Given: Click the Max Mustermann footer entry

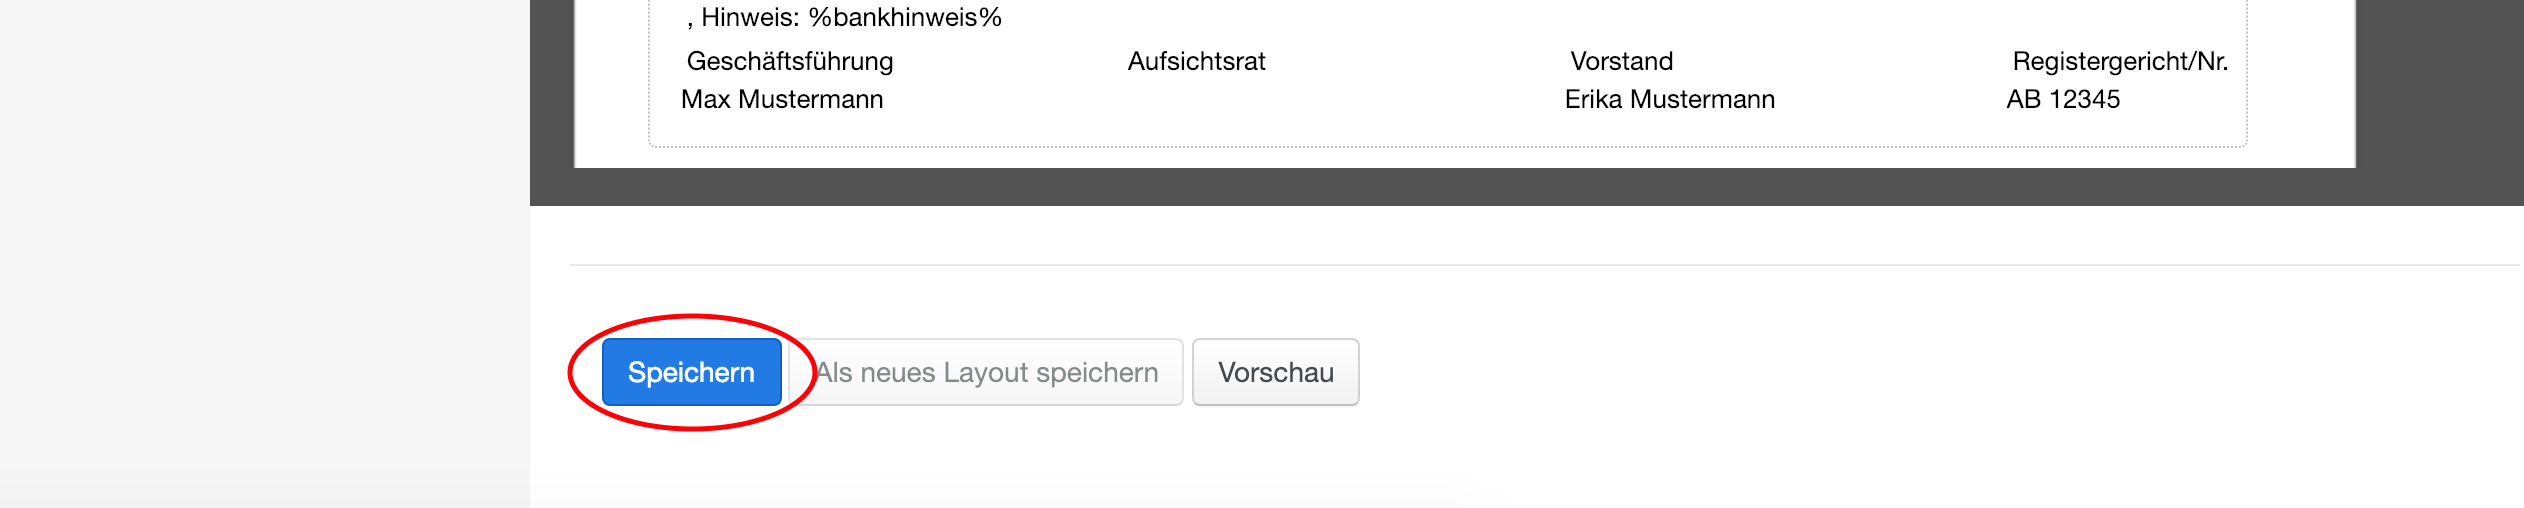Looking at the screenshot, I should tap(782, 99).
